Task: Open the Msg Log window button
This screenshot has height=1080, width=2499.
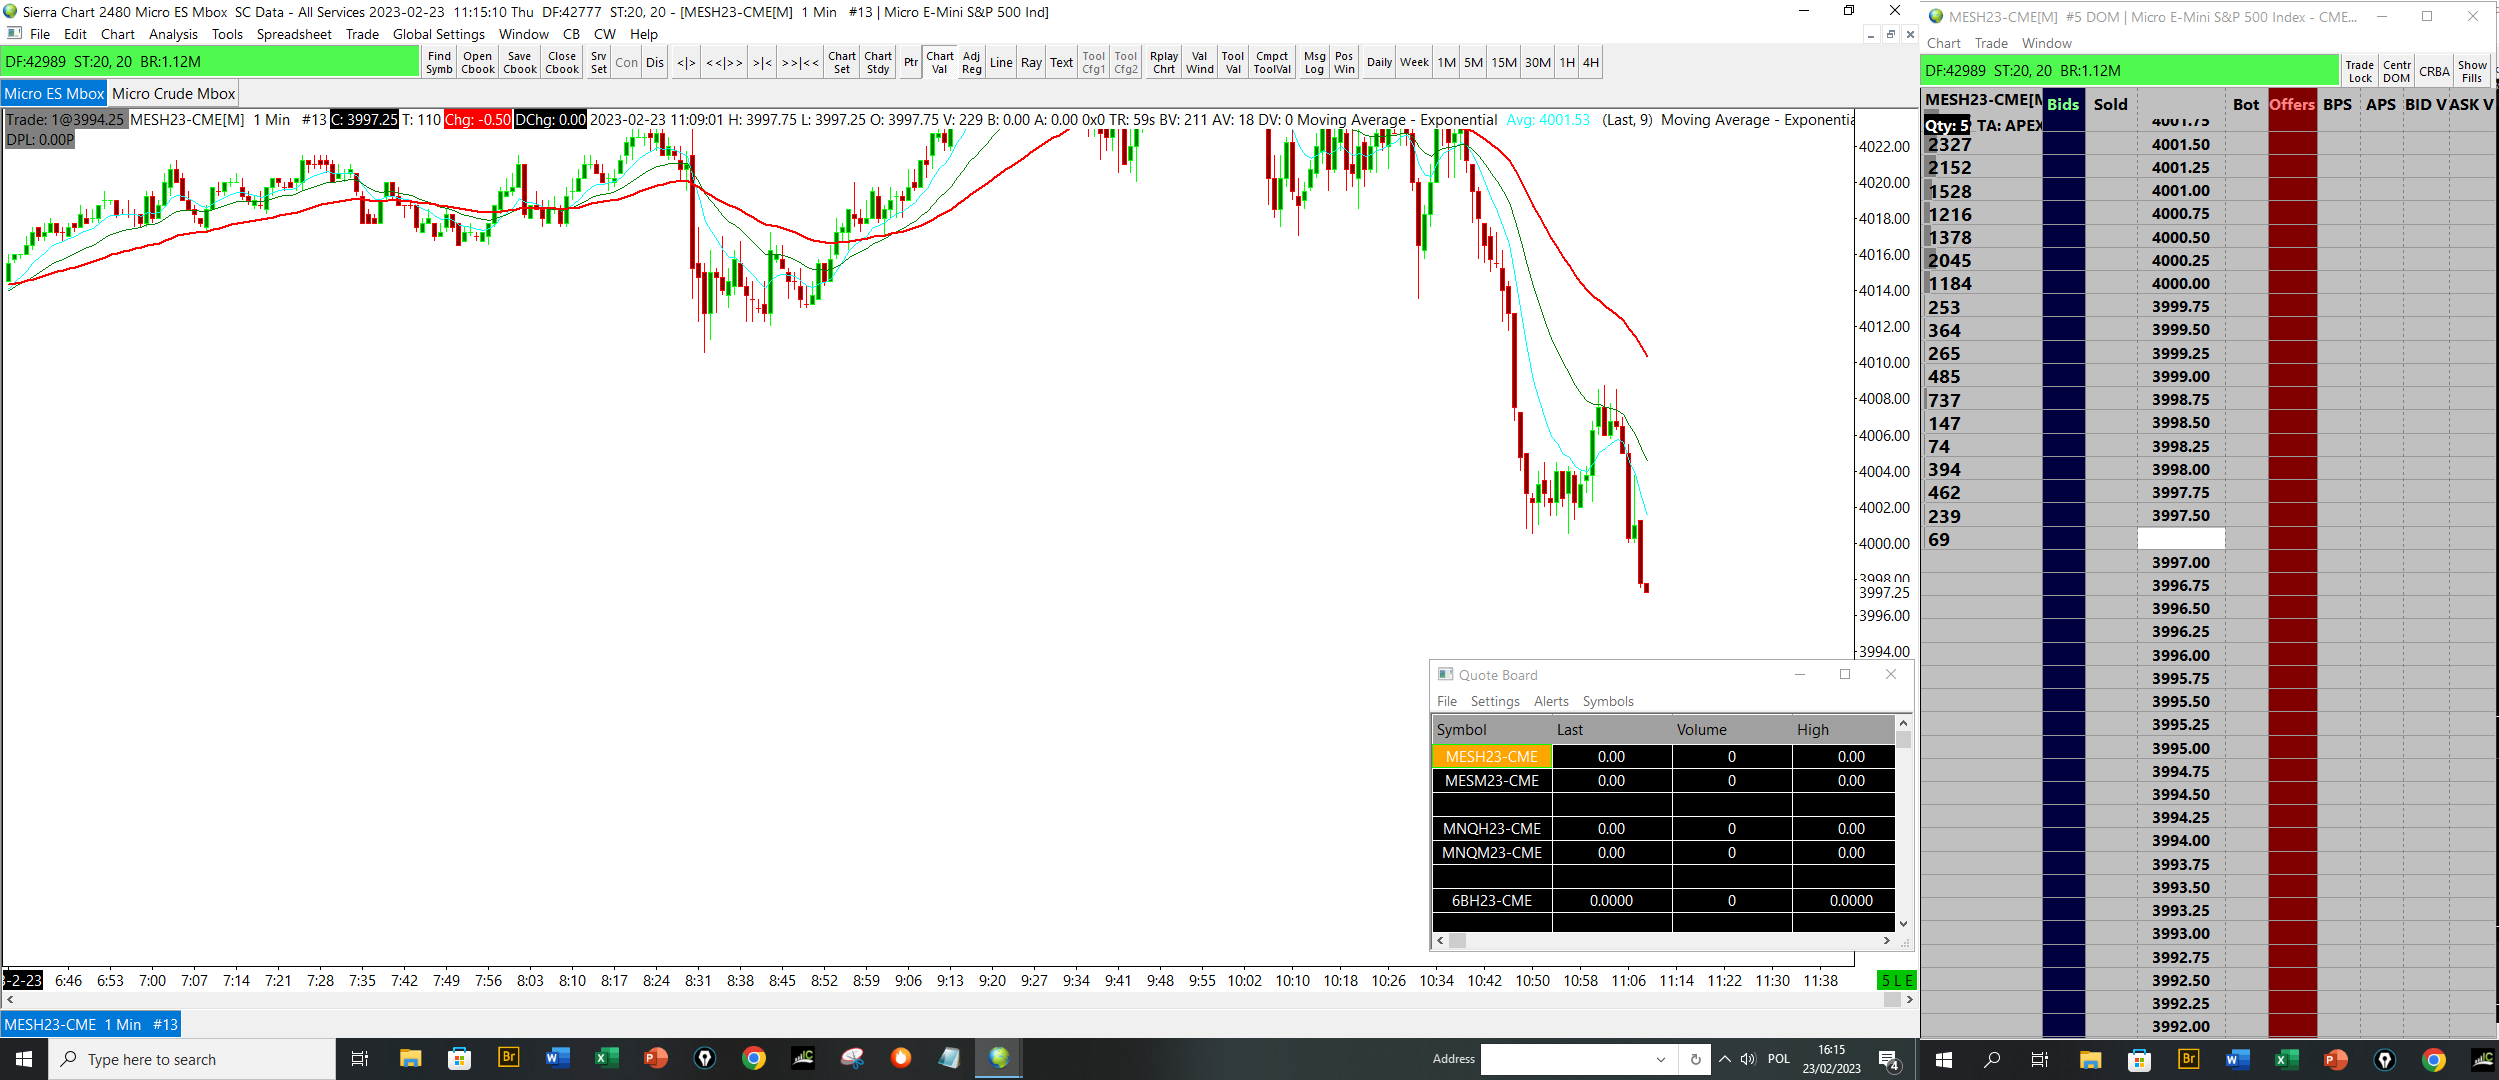Action: point(1314,62)
